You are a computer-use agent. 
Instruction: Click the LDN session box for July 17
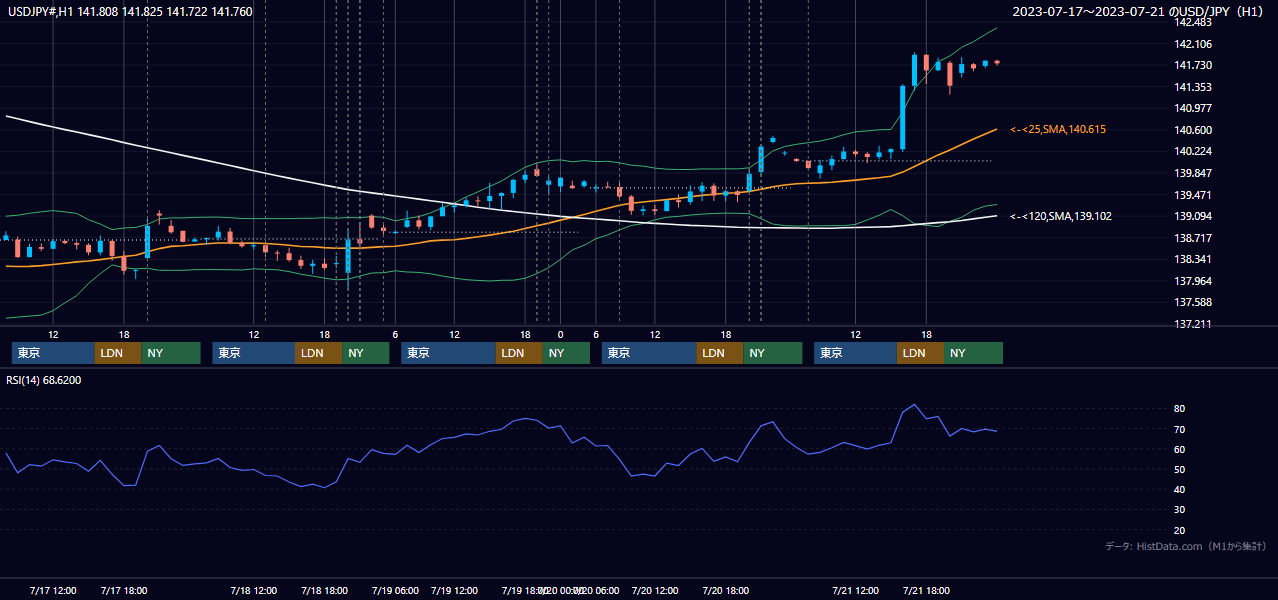118,353
